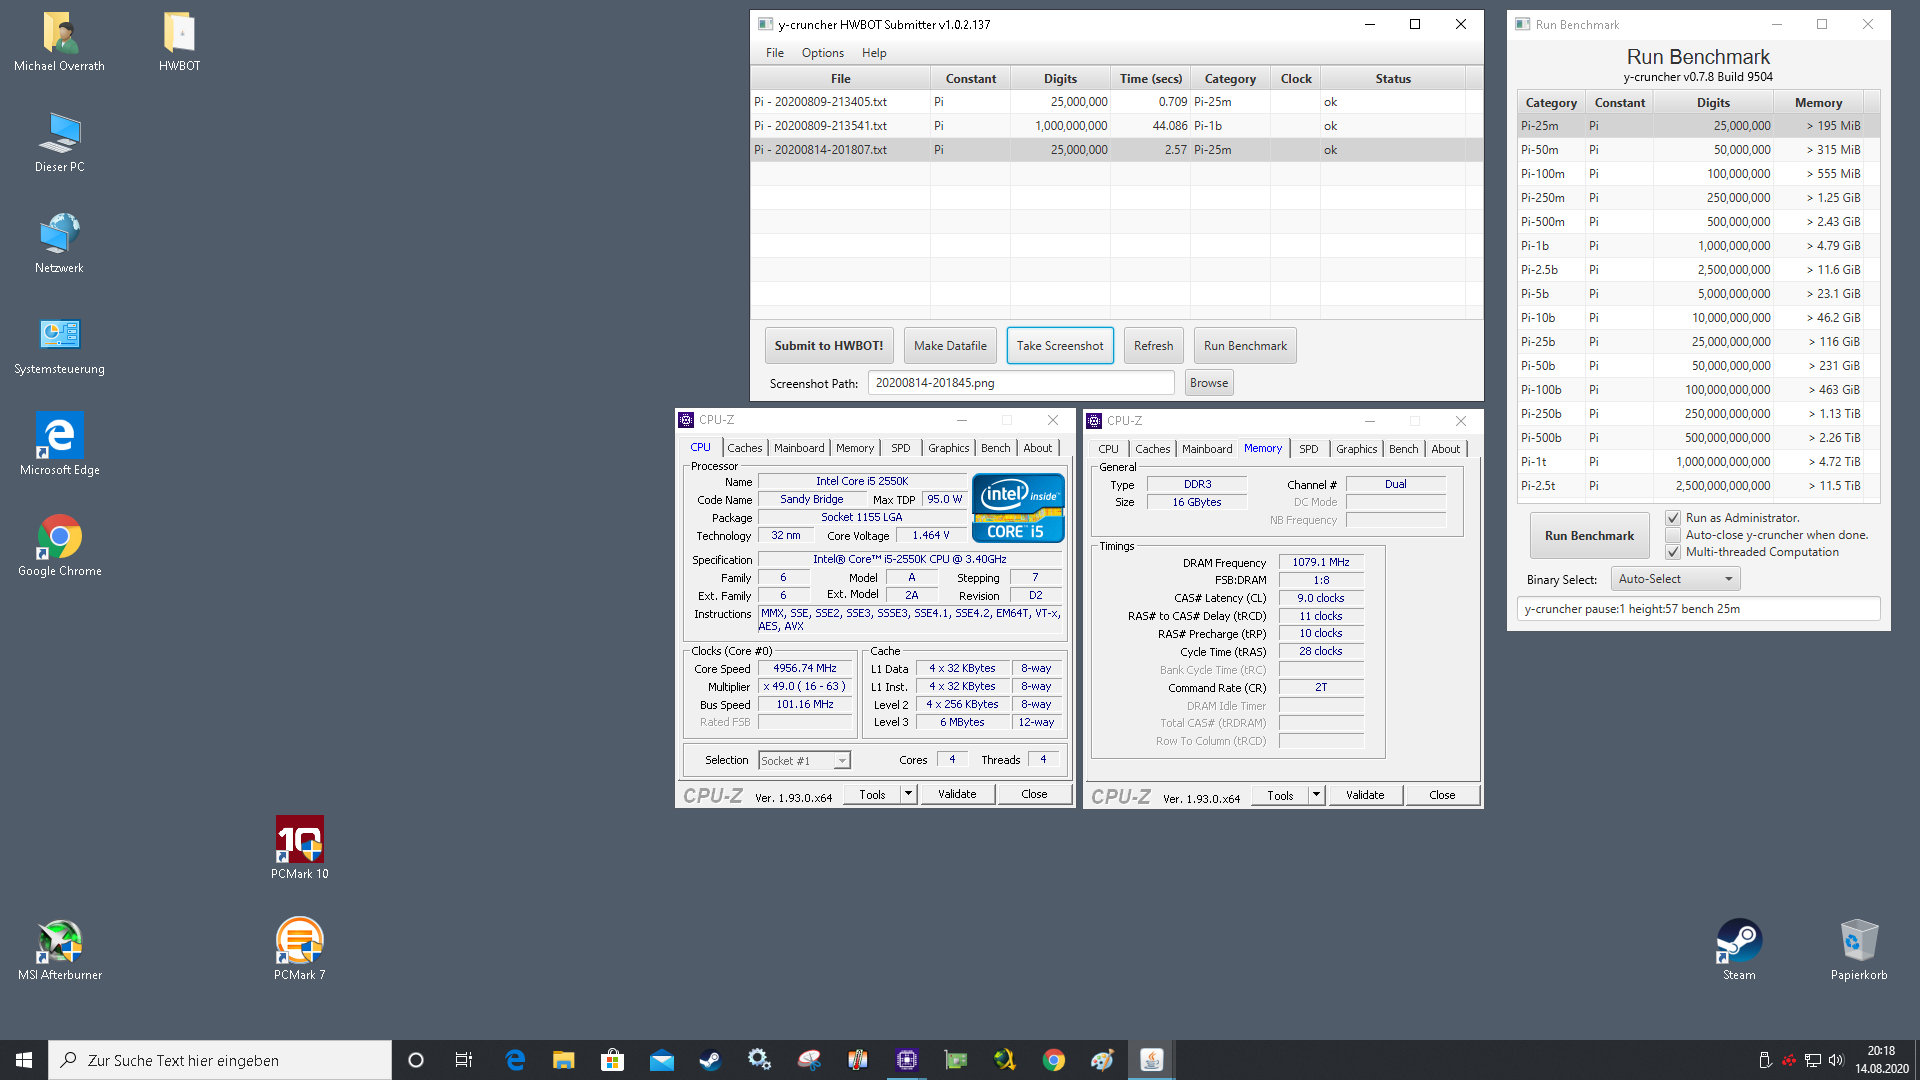Click the Screenshot Path input field
The width and height of the screenshot is (1920, 1080).
coord(1021,383)
